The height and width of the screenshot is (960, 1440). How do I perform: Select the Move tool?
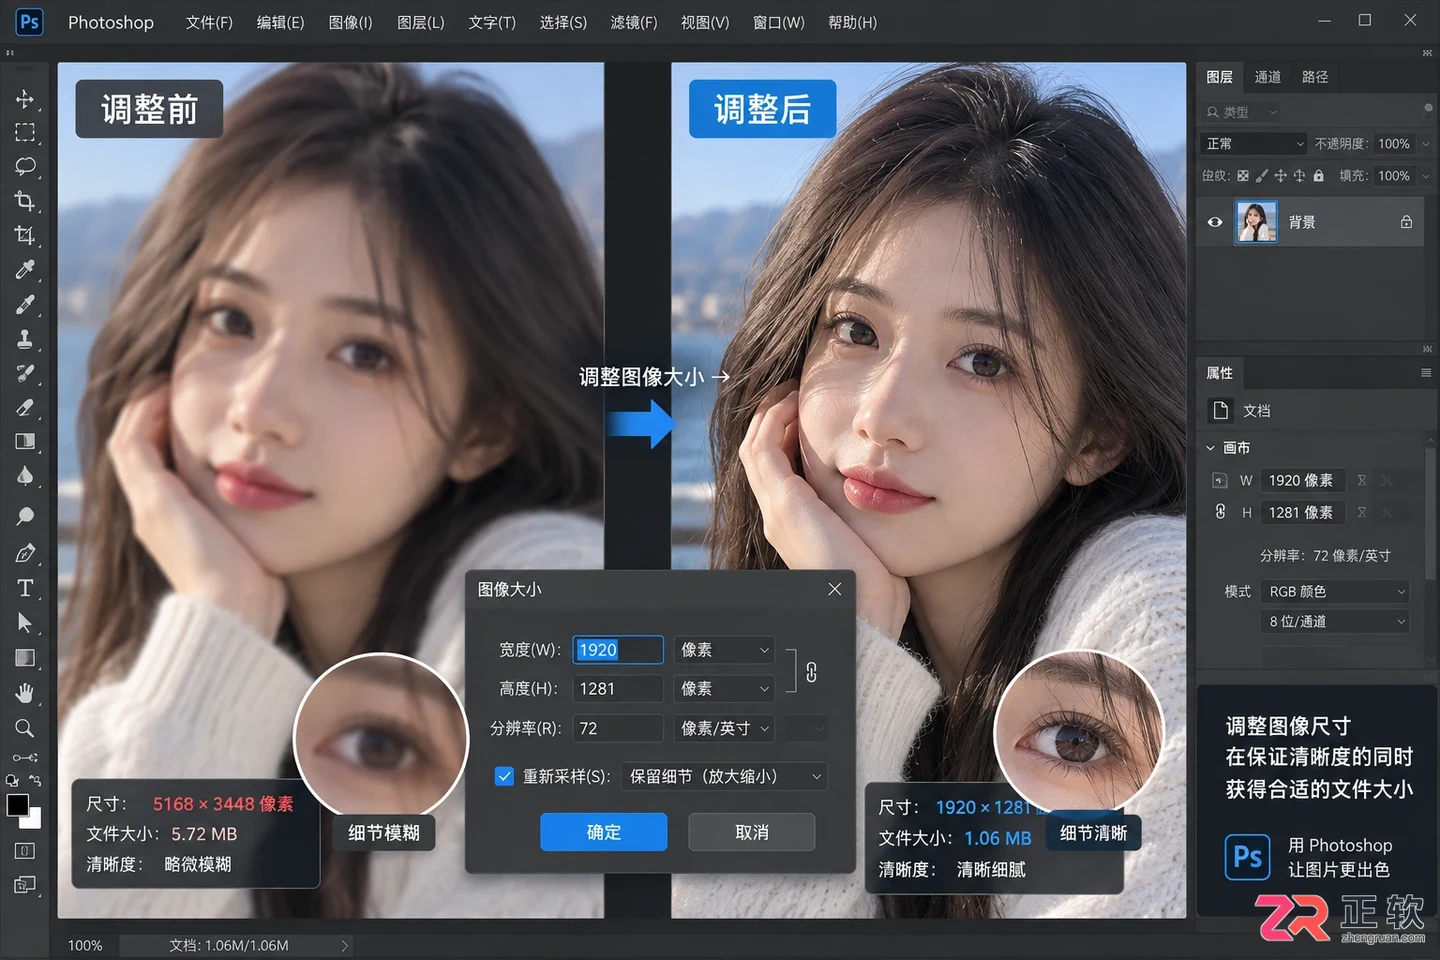(25, 99)
